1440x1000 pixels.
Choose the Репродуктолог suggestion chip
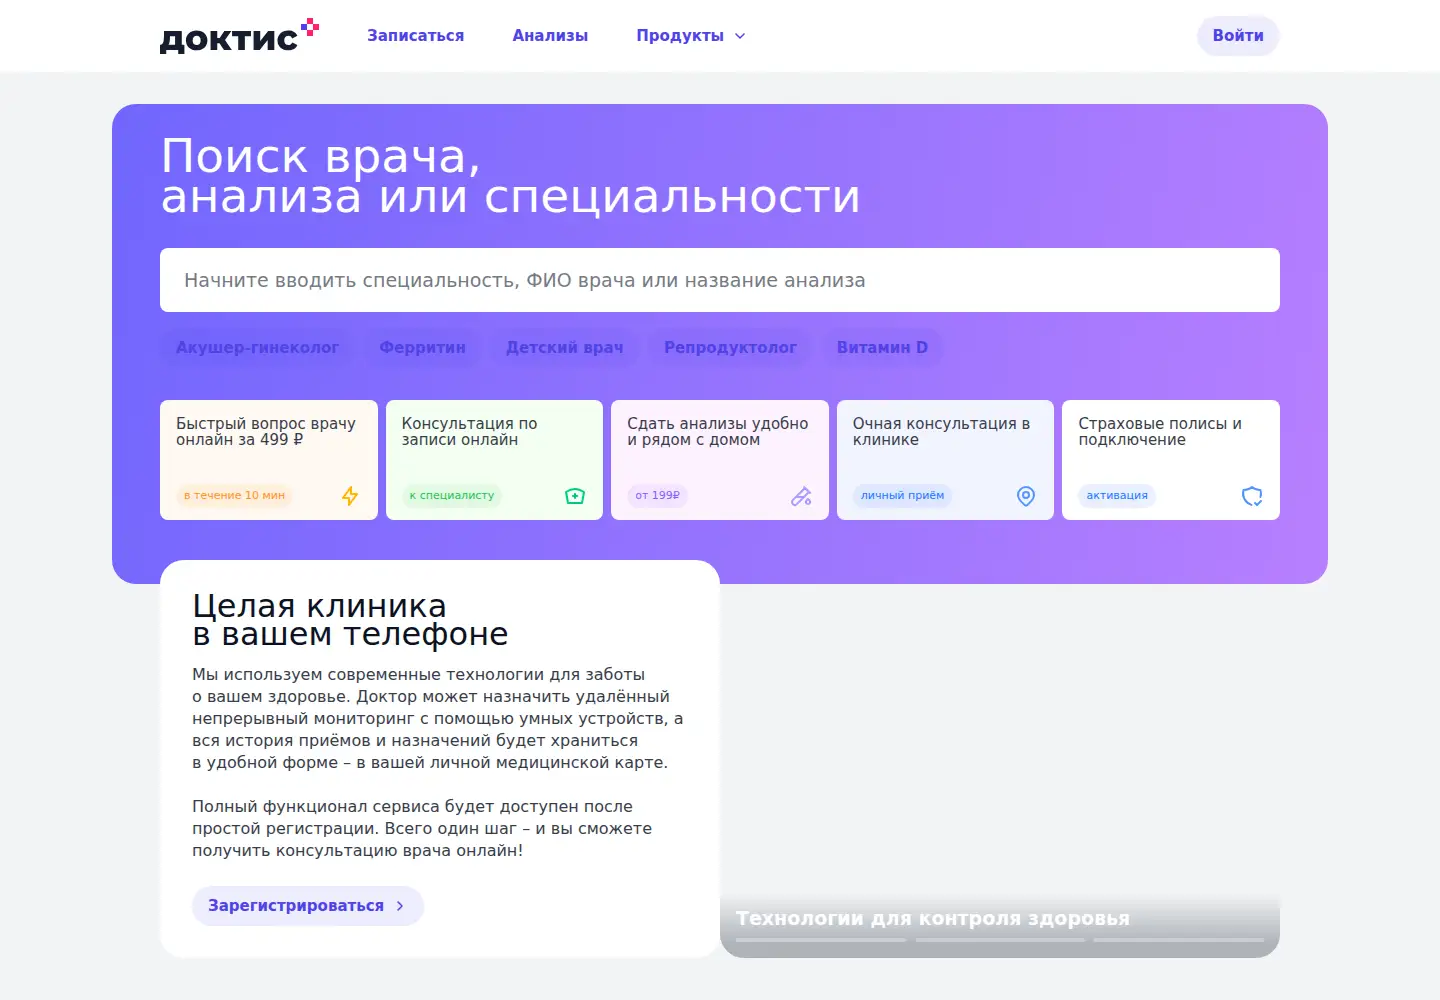coord(730,348)
